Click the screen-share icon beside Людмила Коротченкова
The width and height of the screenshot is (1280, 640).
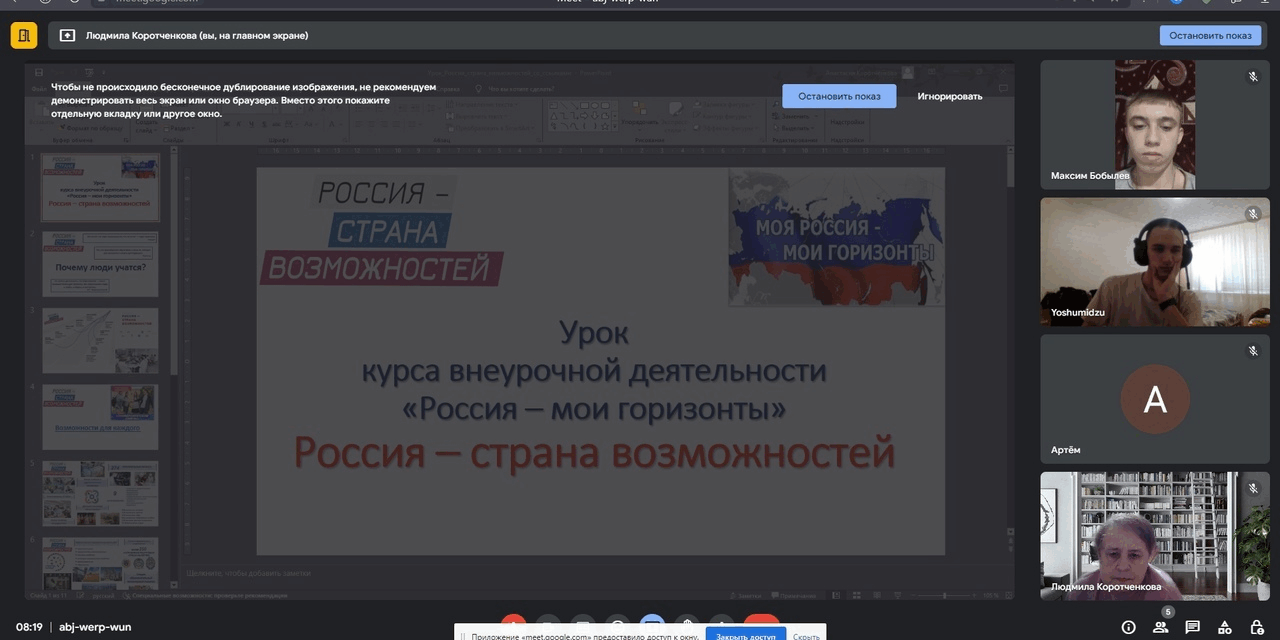[x=68, y=36]
